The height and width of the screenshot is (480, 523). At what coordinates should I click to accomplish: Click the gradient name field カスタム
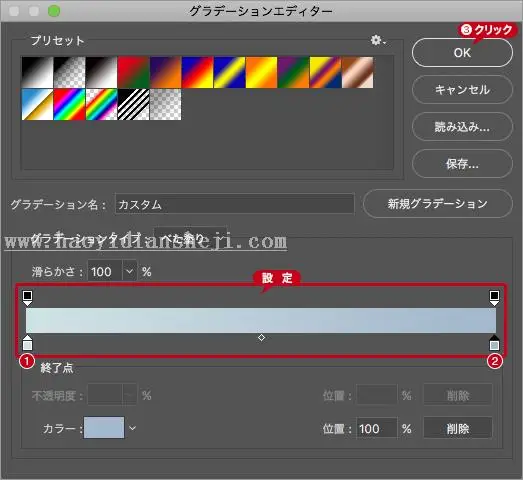coord(234,204)
